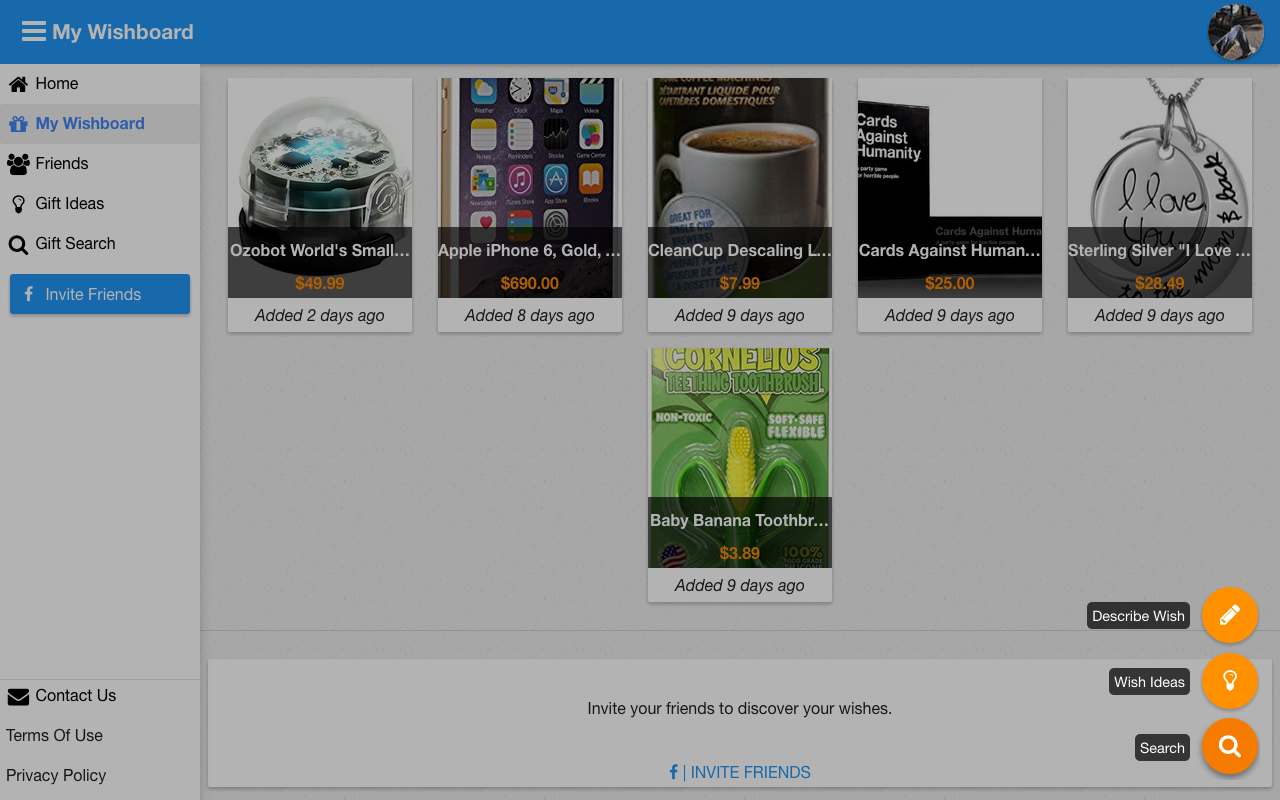This screenshot has height=800, width=1280.
Task: Click Facebook icon beside bottom INVITE FRIENDS link
Action: coord(674,772)
